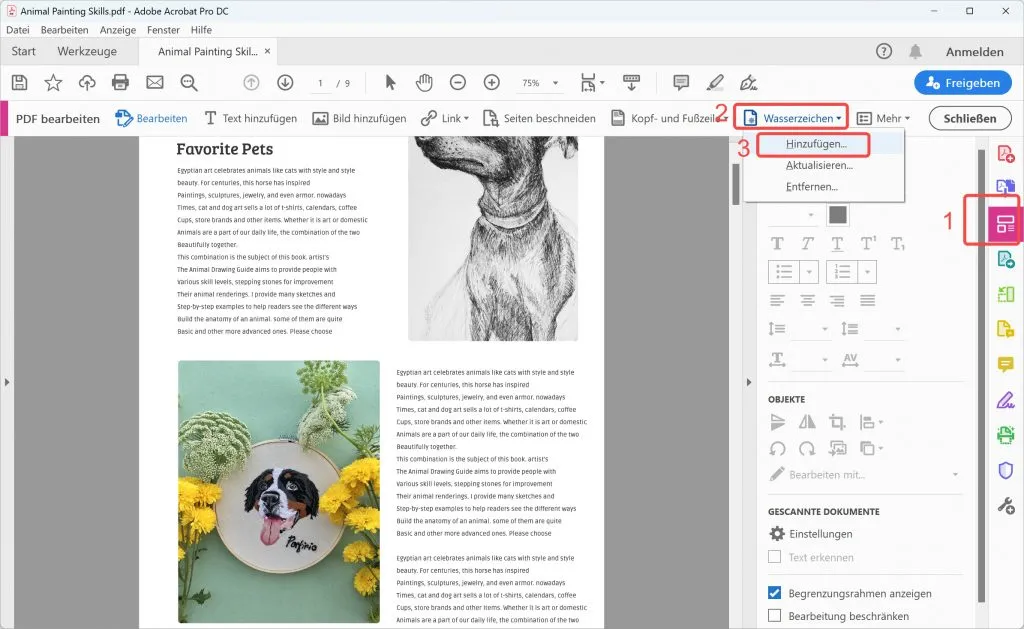Screen dimensions: 1024x629
Task: Select the Hand tool in the toolbar
Action: (424, 83)
